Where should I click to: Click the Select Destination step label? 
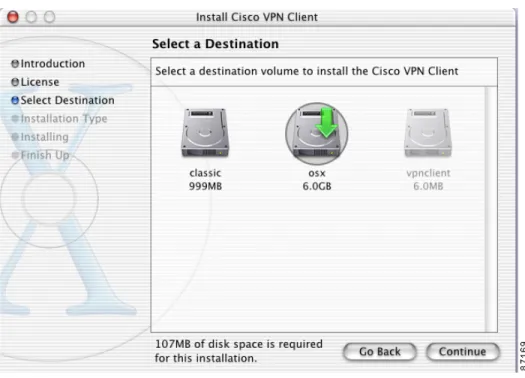tap(68, 100)
